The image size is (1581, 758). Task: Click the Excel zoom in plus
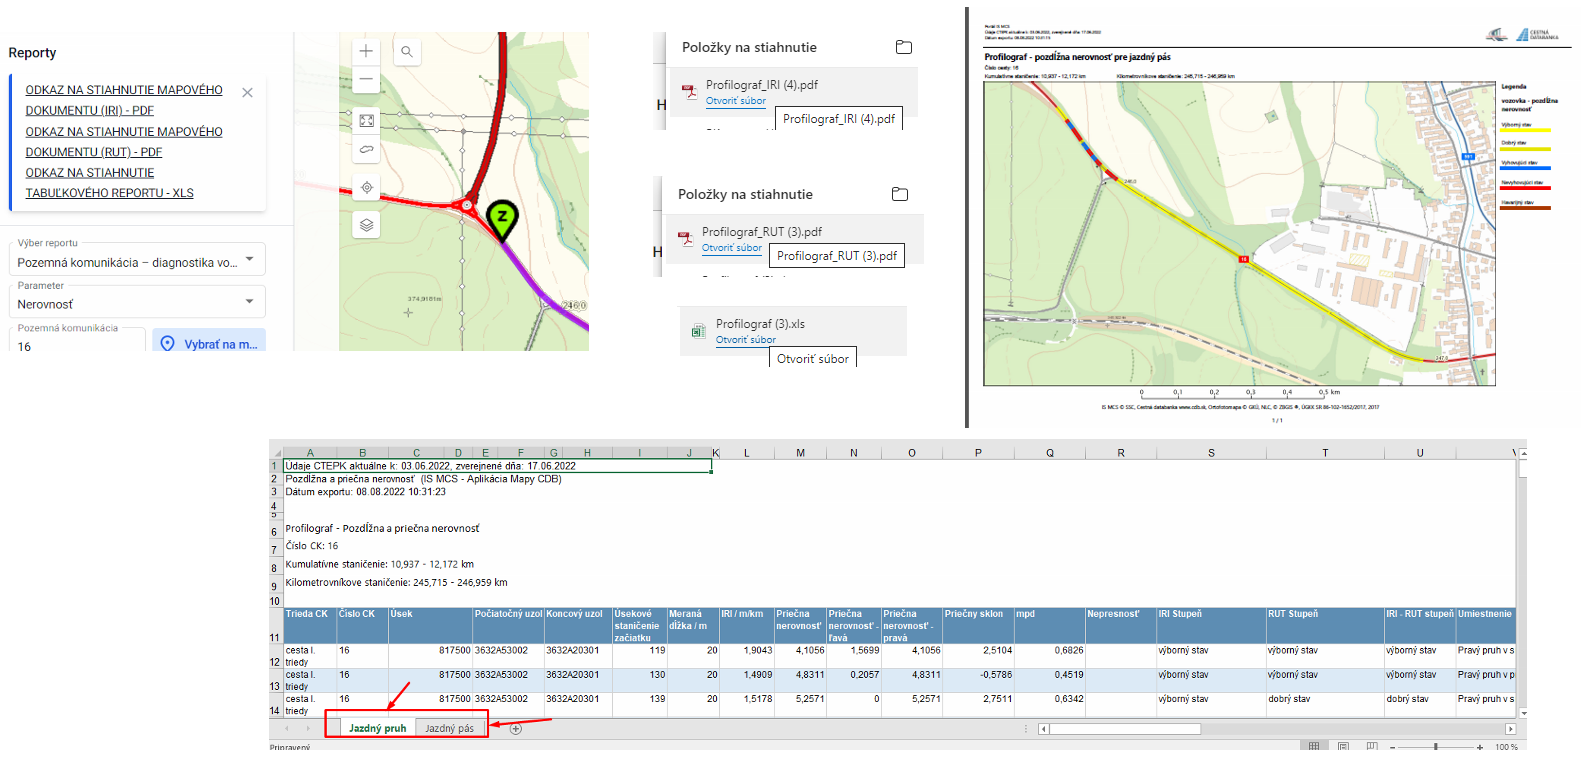(1479, 747)
